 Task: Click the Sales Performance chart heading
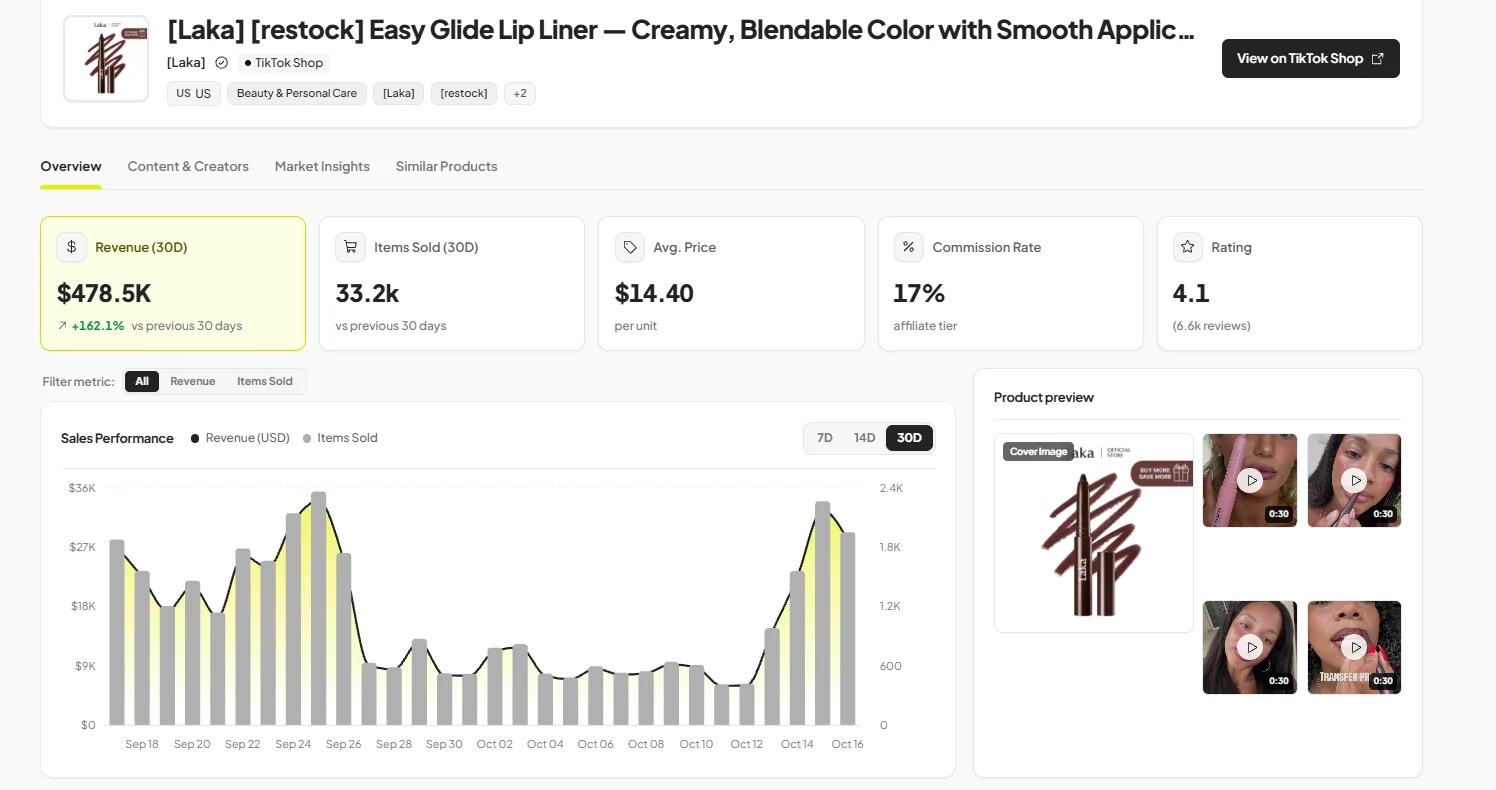tap(117, 438)
